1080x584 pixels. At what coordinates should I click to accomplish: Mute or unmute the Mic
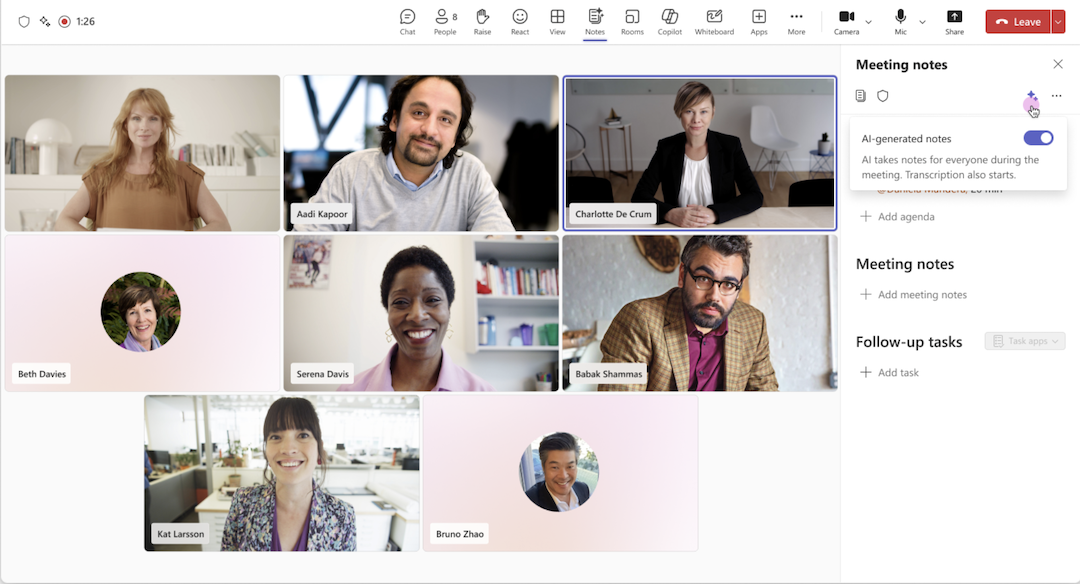pyautogui.click(x=900, y=21)
